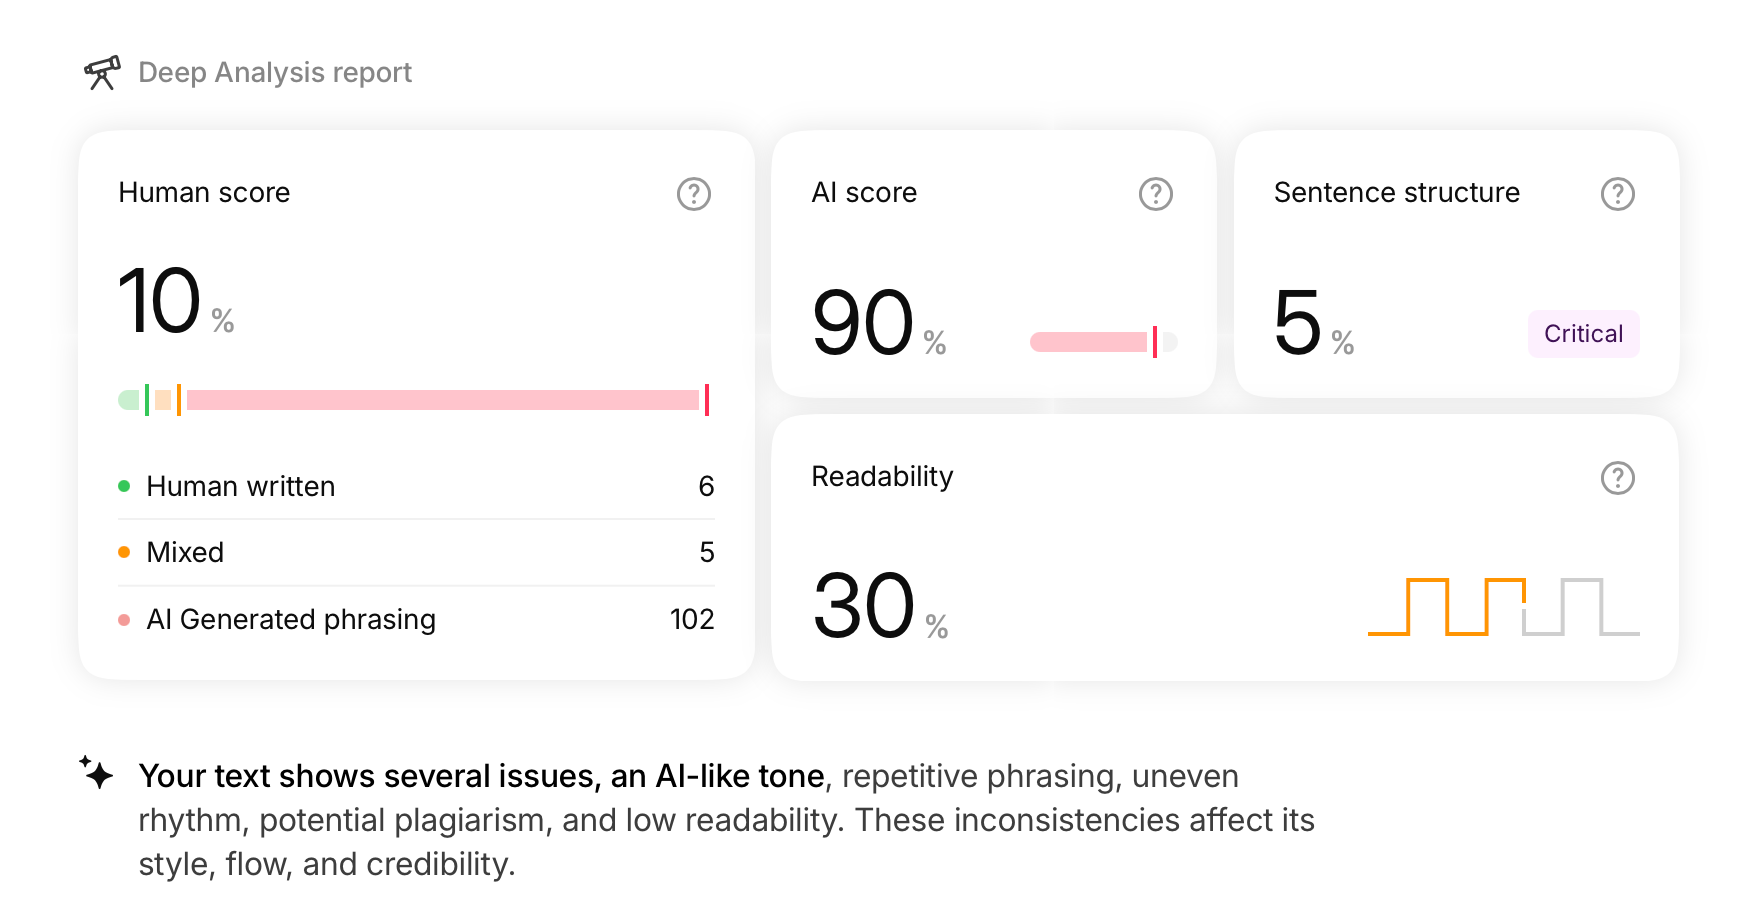
Task: Open Human score help icon
Action: tap(694, 194)
